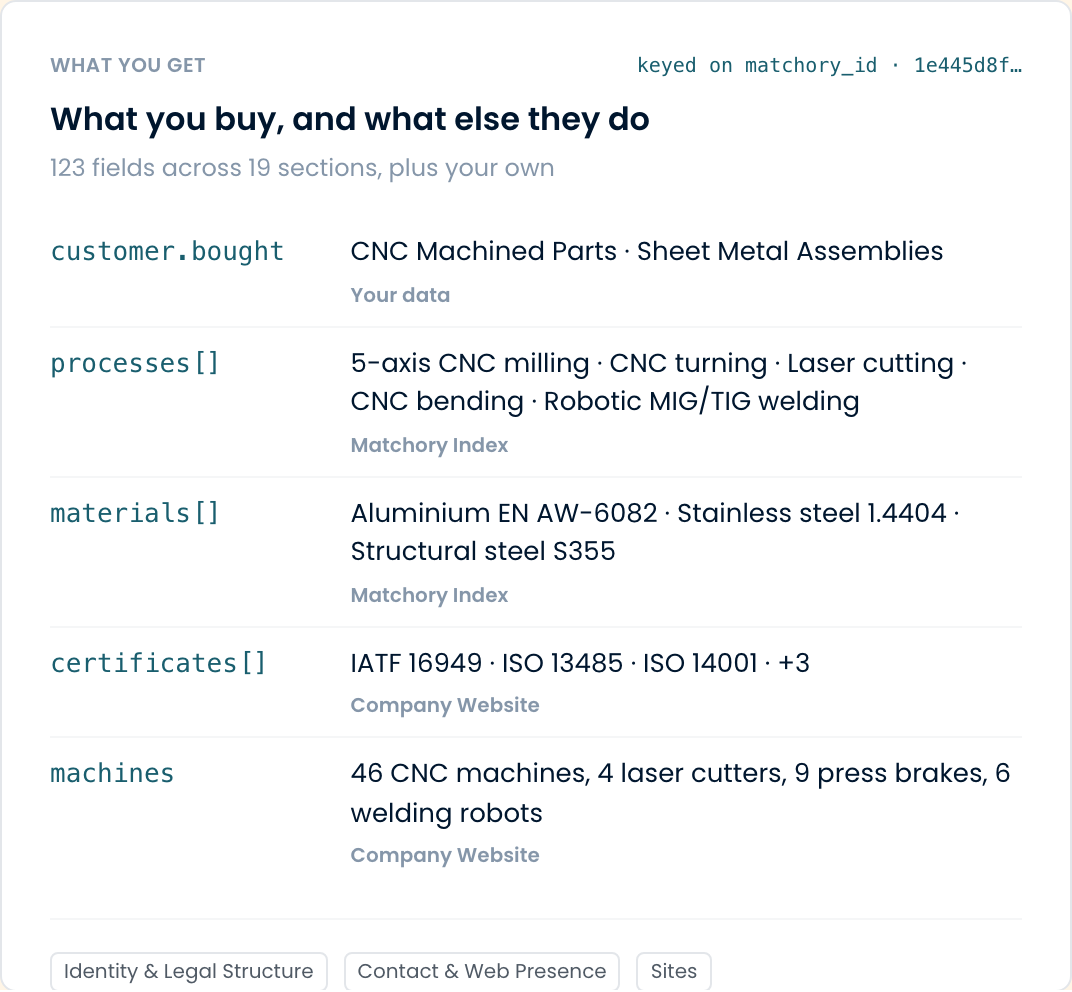Click the materials[] field name
Screen dimensions: 1072x992
pos(135,513)
